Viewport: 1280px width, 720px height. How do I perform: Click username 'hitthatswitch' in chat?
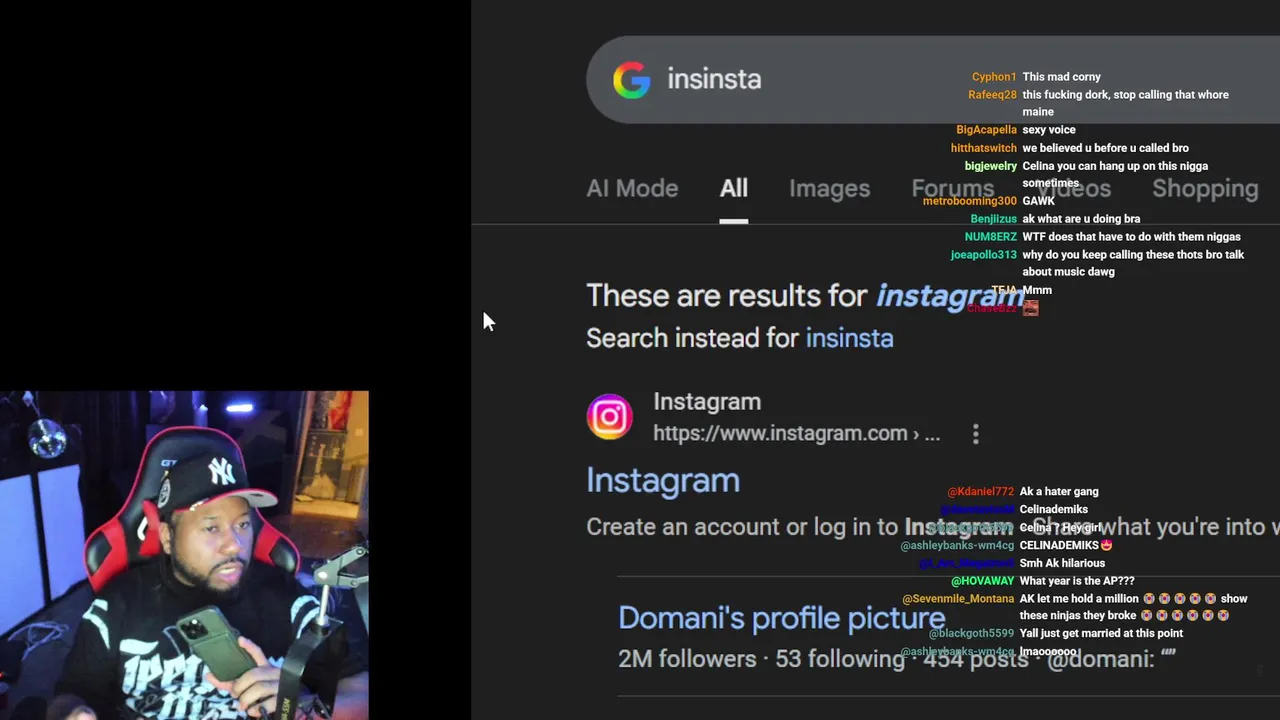tap(984, 148)
